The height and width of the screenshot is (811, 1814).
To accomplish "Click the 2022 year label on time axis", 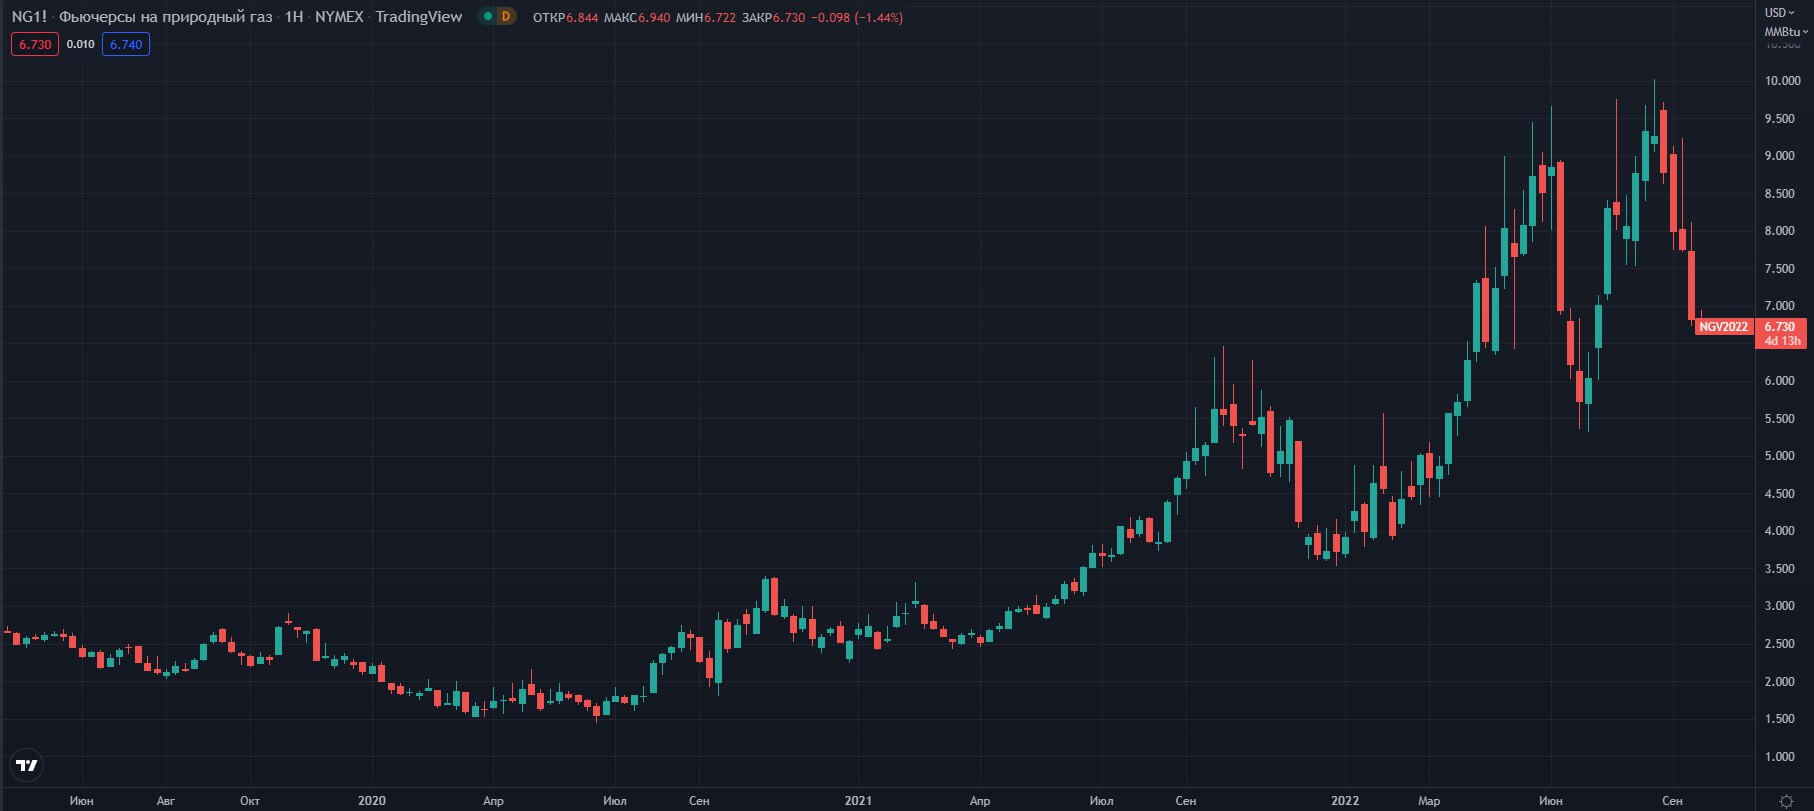I will [x=1345, y=801].
